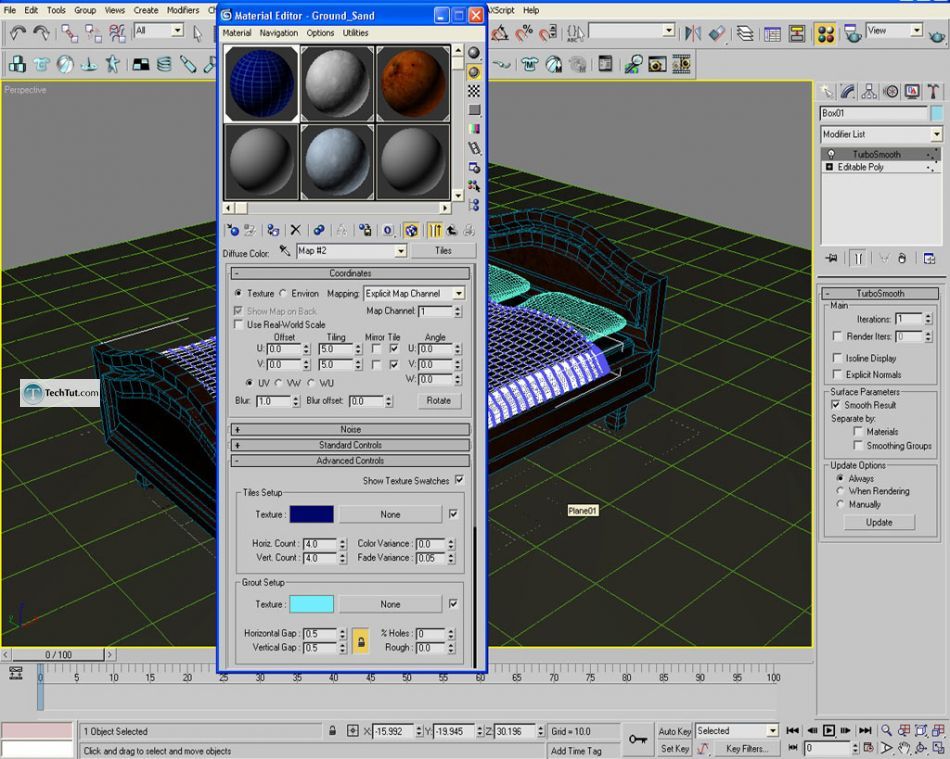This screenshot has width=950, height=759.
Task: Expand the Noise rollout
Action: 350,429
